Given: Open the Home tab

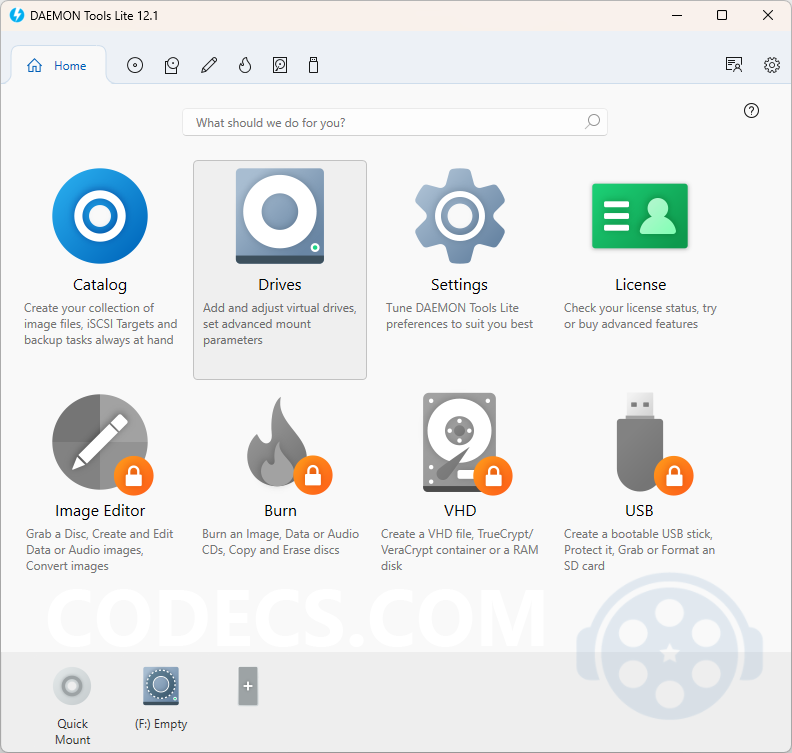Looking at the screenshot, I should [x=58, y=66].
